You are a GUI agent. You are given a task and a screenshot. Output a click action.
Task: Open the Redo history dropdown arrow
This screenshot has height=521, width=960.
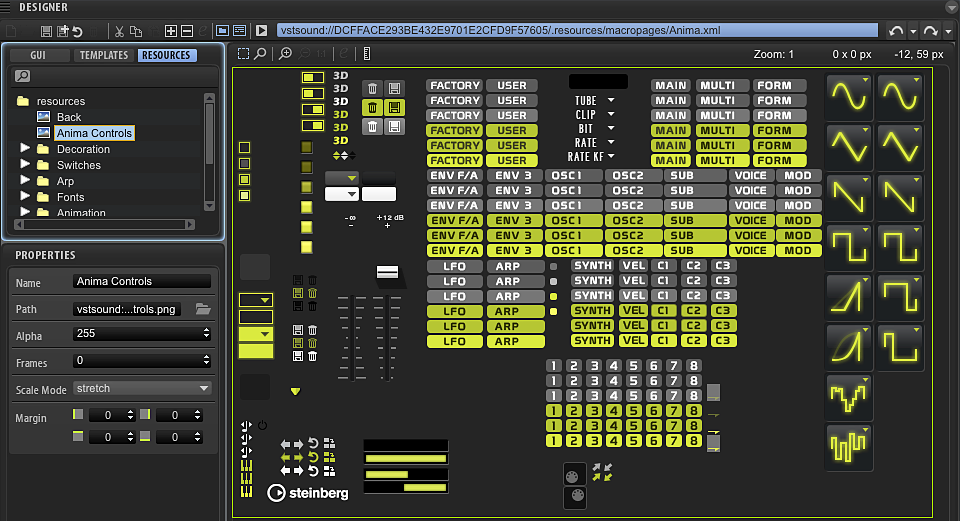click(x=948, y=31)
